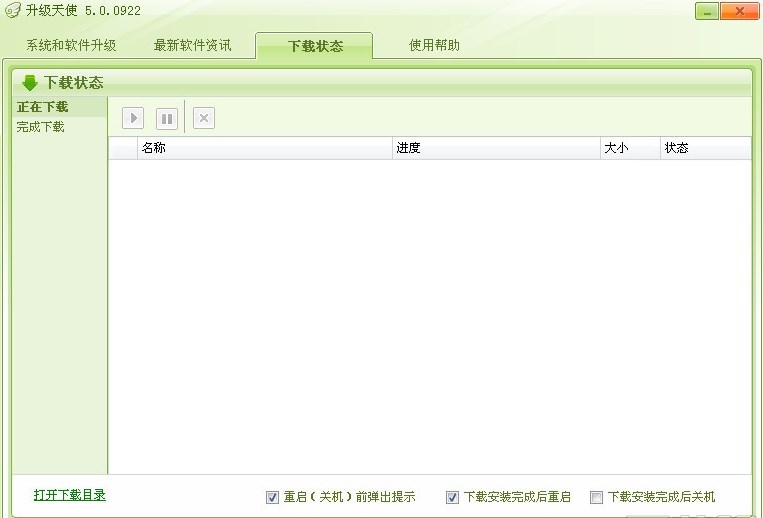This screenshot has width=763, height=518.
Task: Select 正在下载 in the sidebar
Action: pyautogui.click(x=59, y=107)
